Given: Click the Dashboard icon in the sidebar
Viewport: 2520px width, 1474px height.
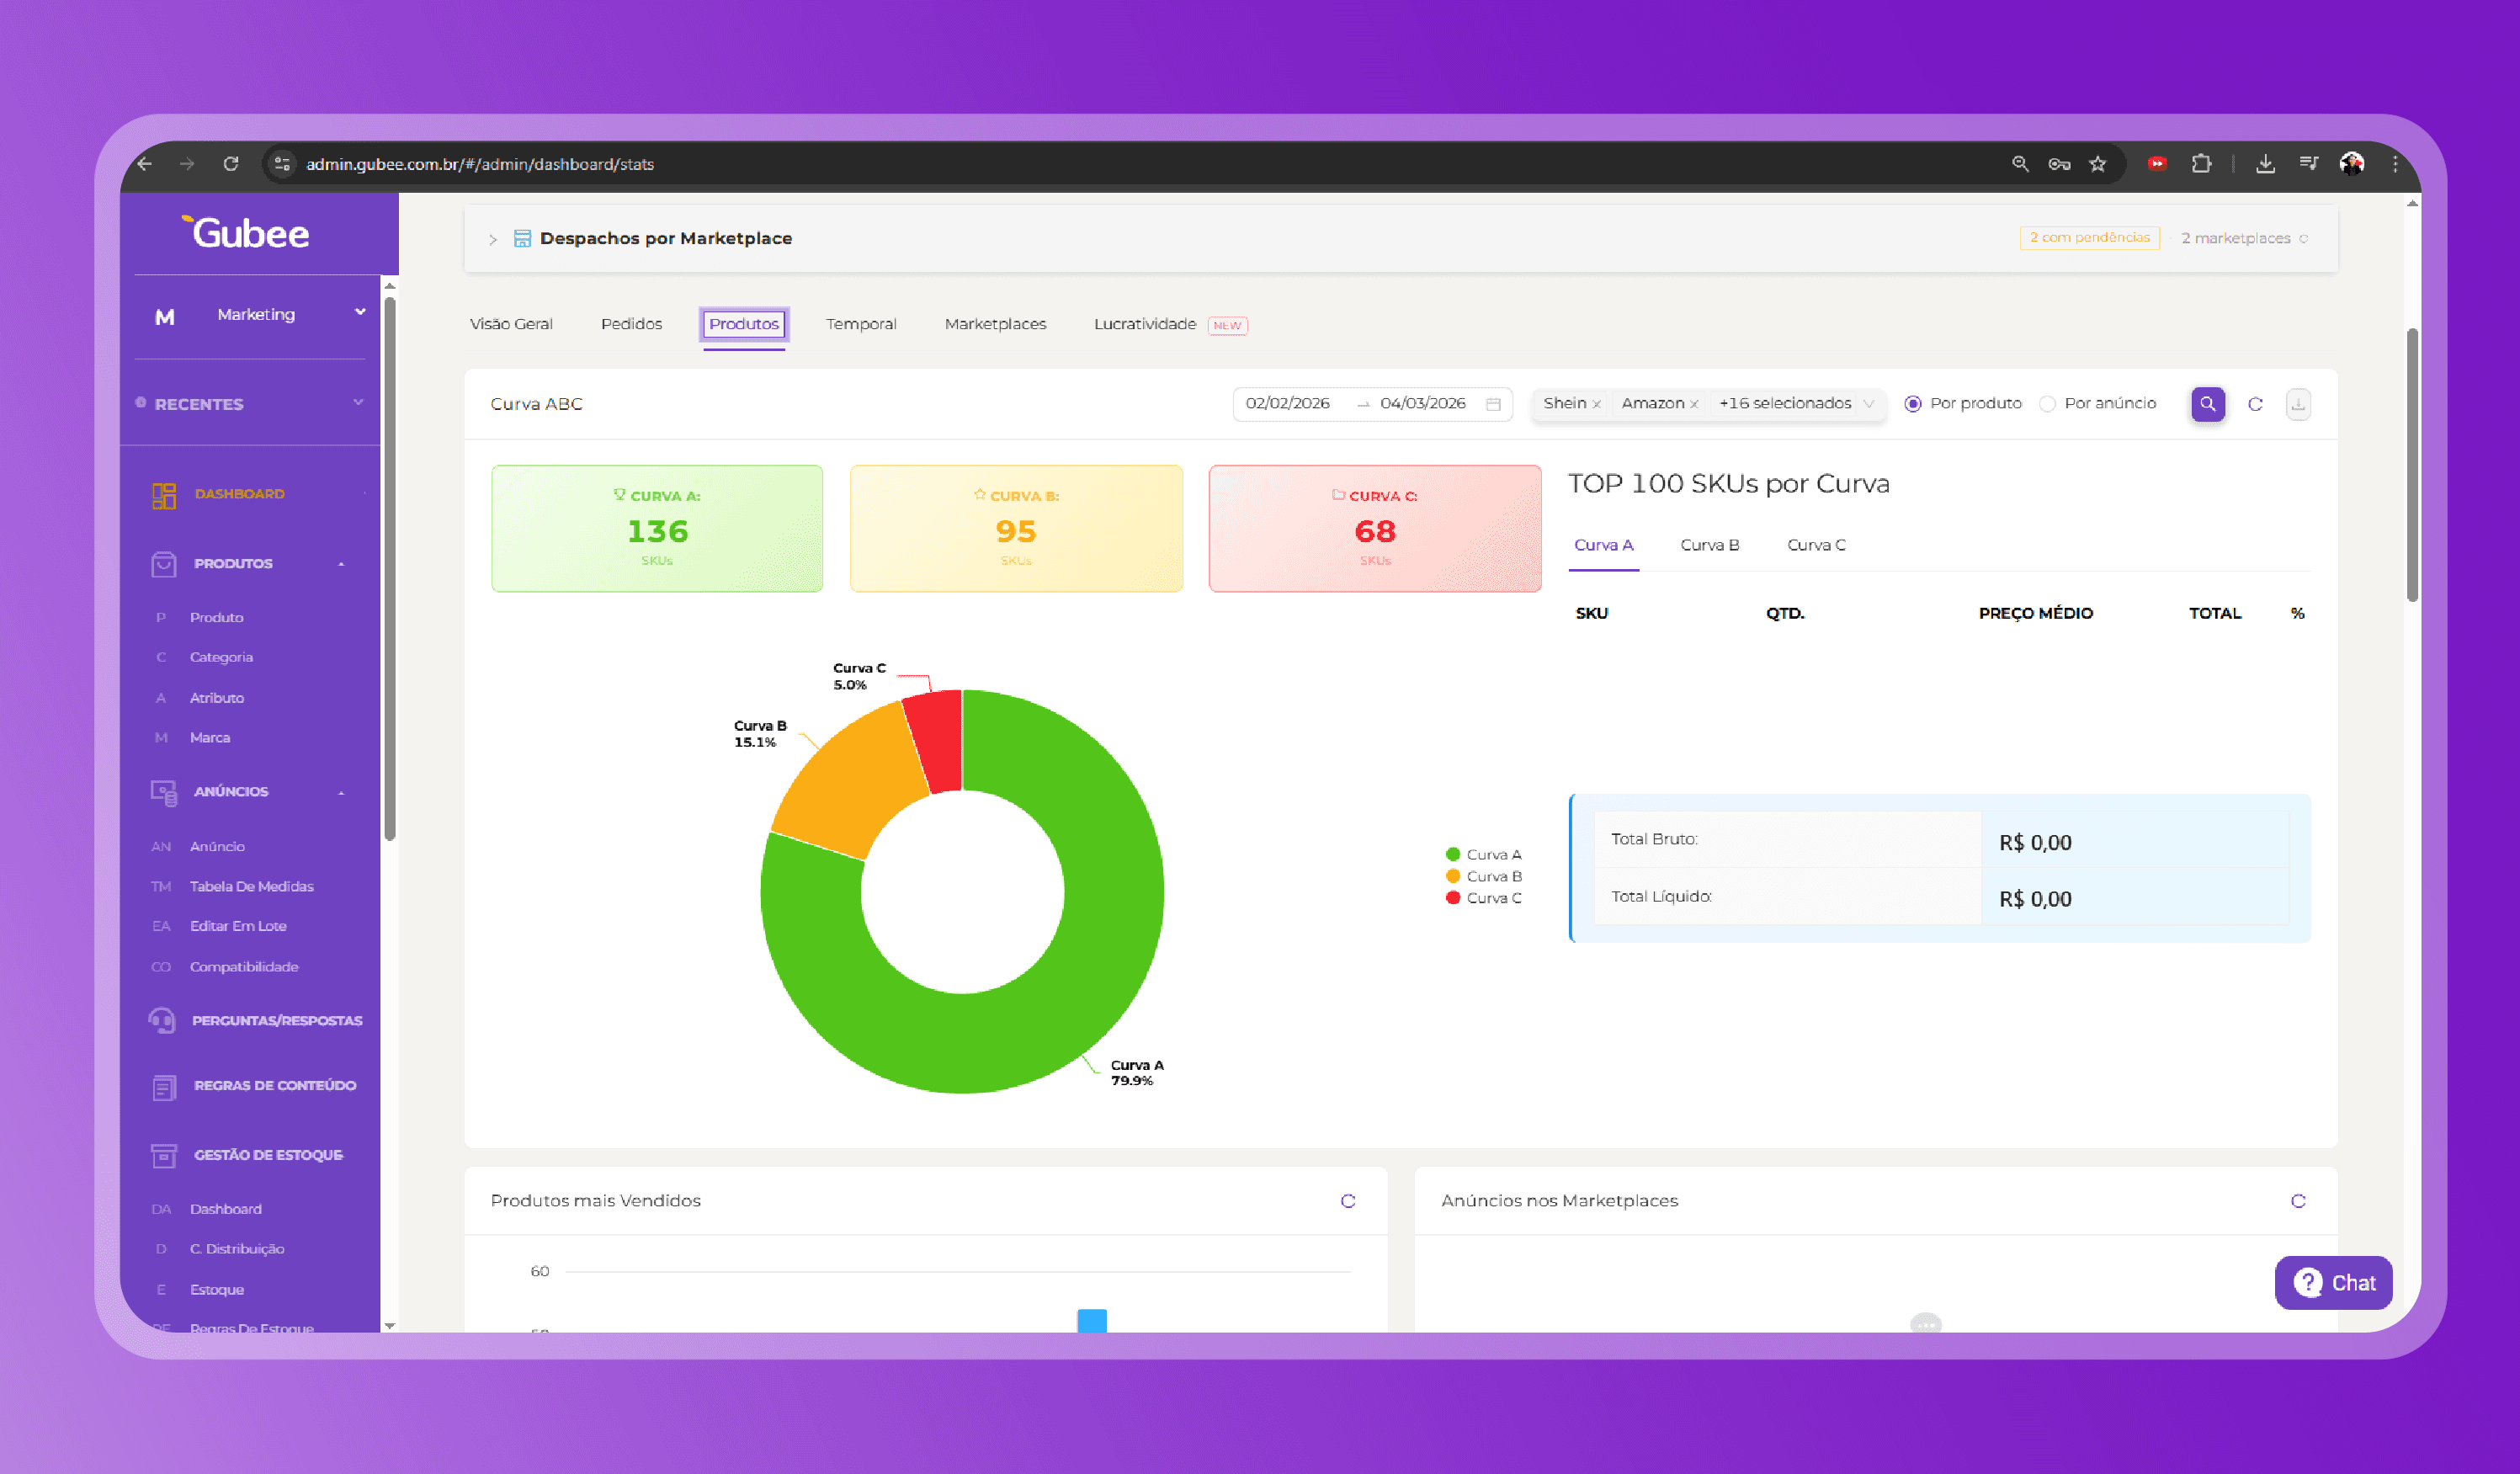Looking at the screenshot, I should pyautogui.click(x=164, y=495).
